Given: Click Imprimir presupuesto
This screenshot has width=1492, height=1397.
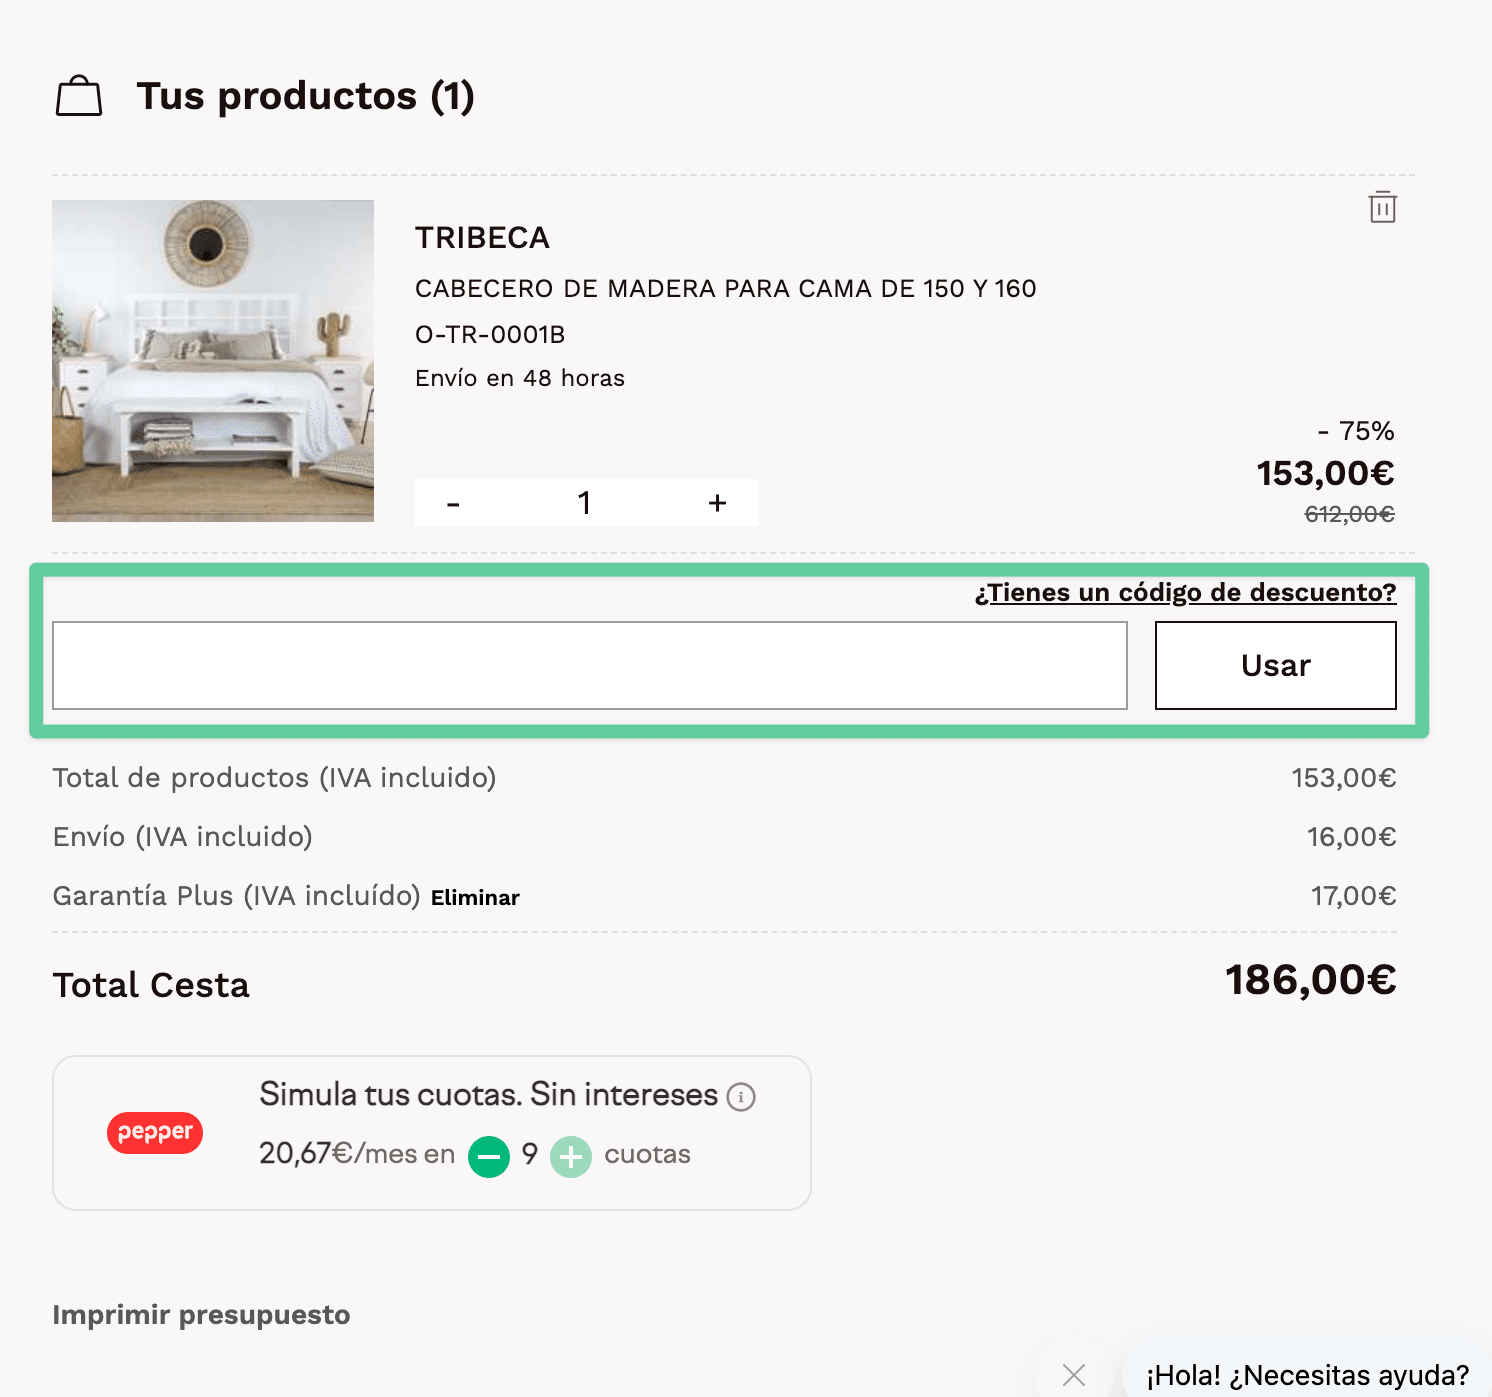Looking at the screenshot, I should [x=200, y=1315].
